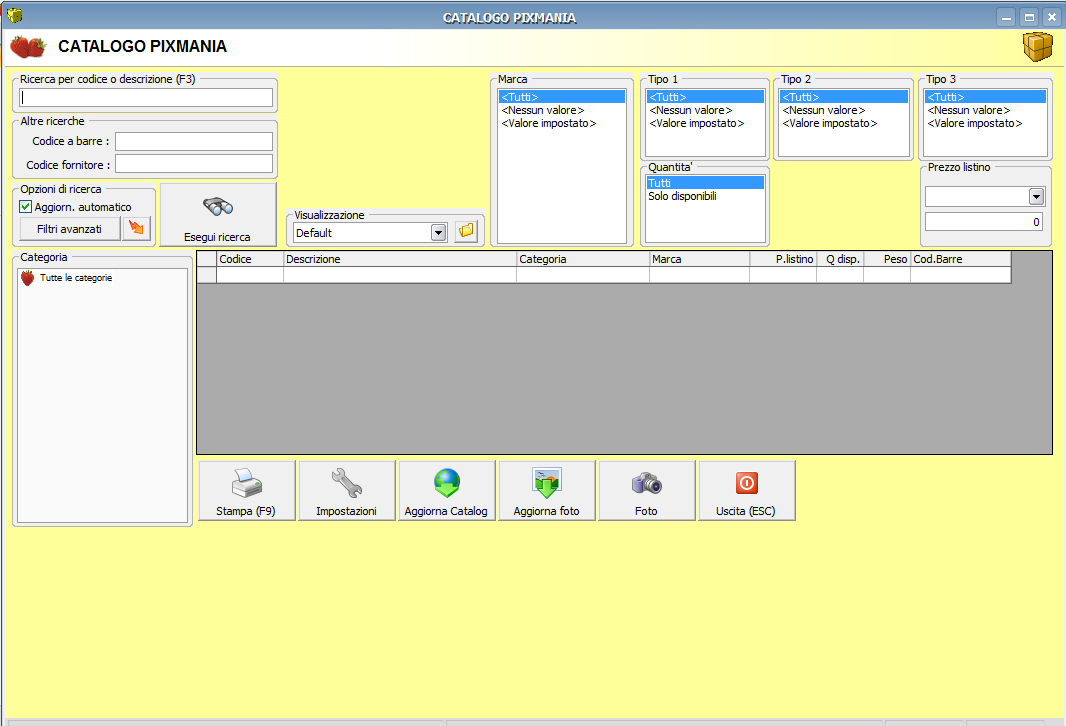Select <Nessun valore> in the Tipo 2 list

pos(843,110)
